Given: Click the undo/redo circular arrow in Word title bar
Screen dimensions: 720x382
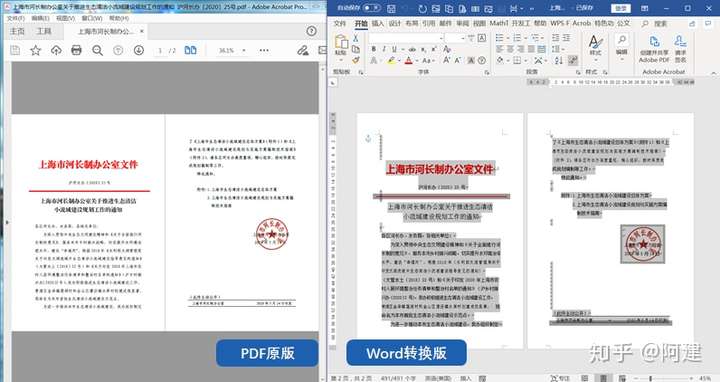Looking at the screenshot, I should click(422, 8).
